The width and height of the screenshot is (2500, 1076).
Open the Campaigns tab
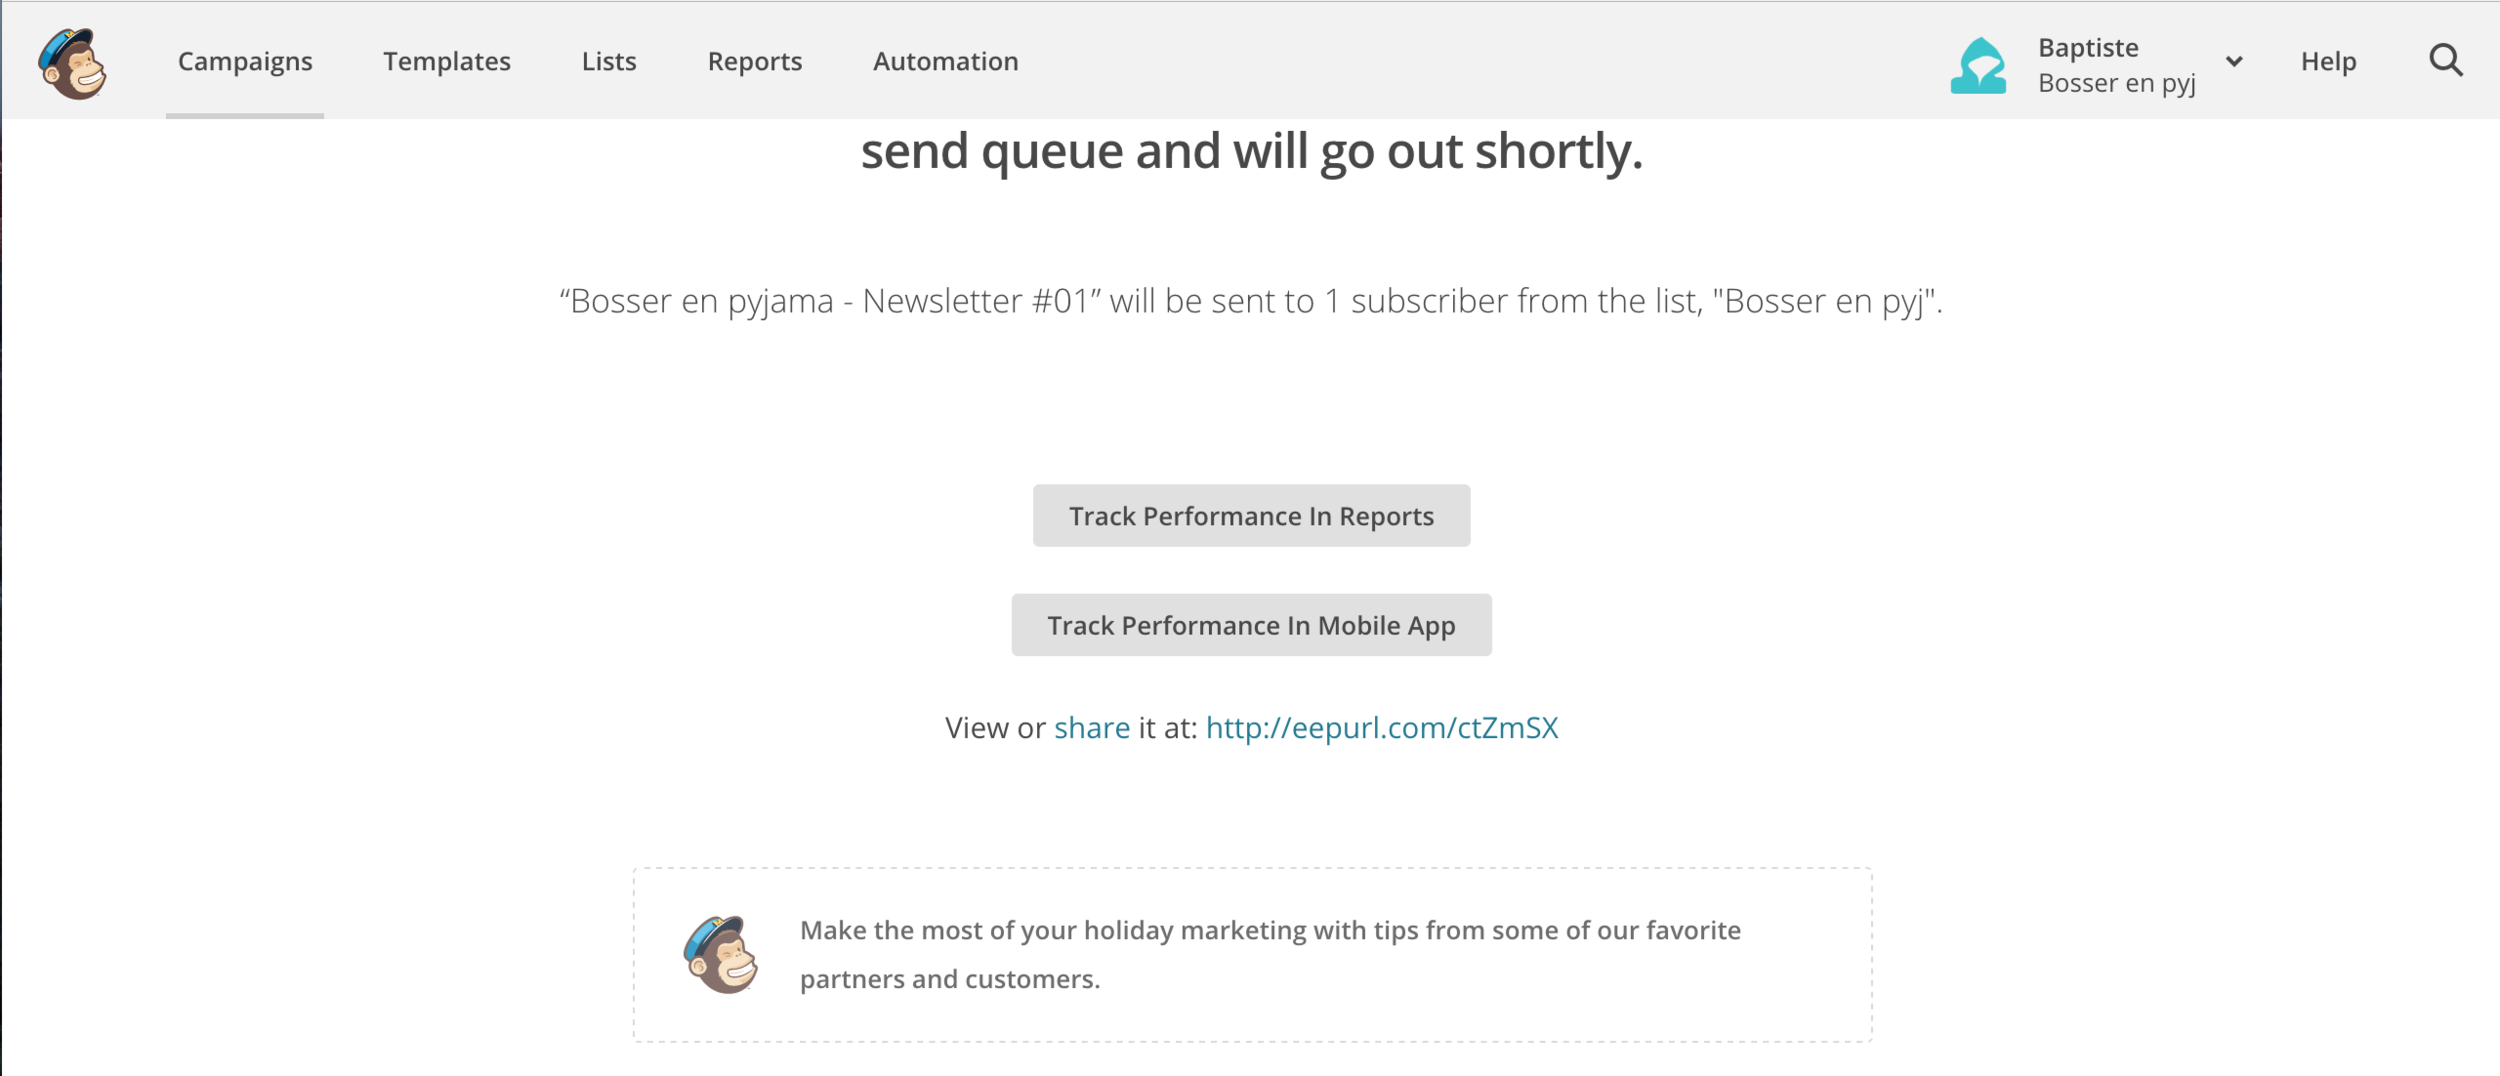click(x=245, y=61)
